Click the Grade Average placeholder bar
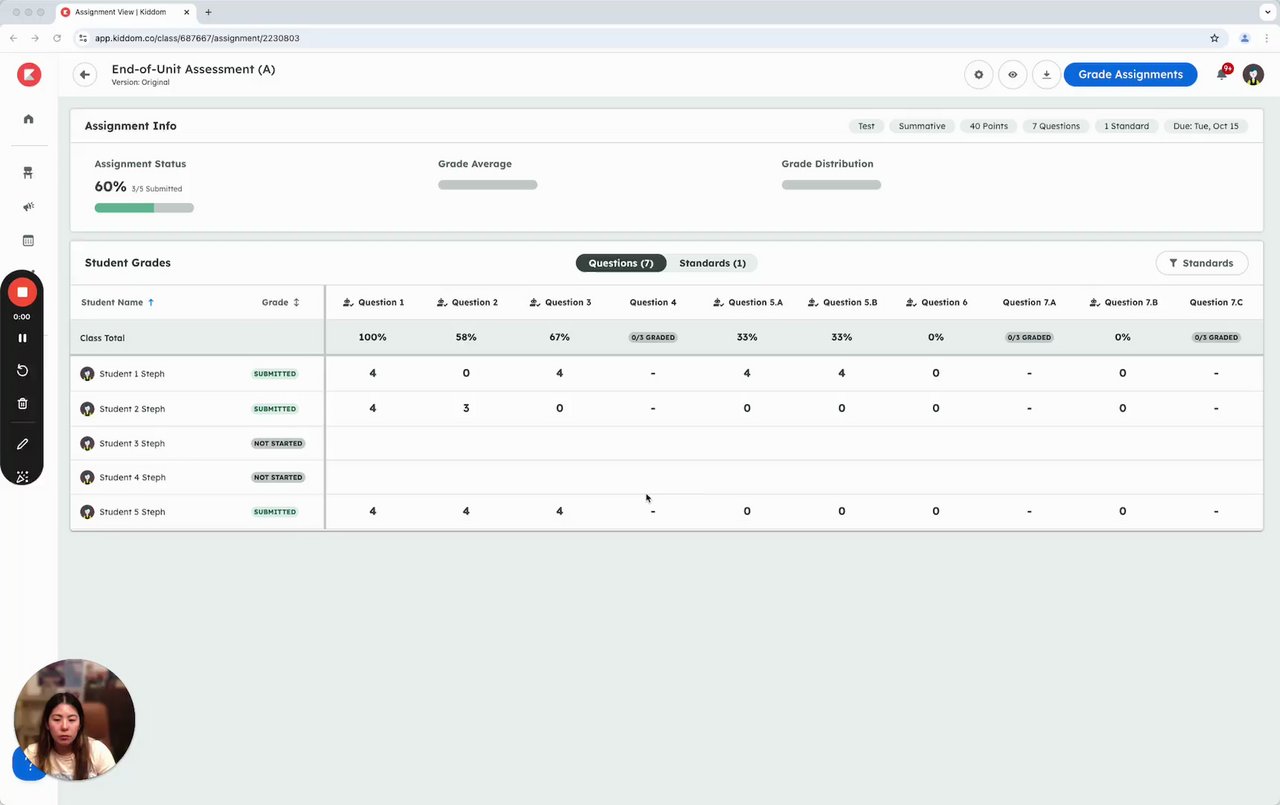Image resolution: width=1280 pixels, height=805 pixels. (x=488, y=185)
